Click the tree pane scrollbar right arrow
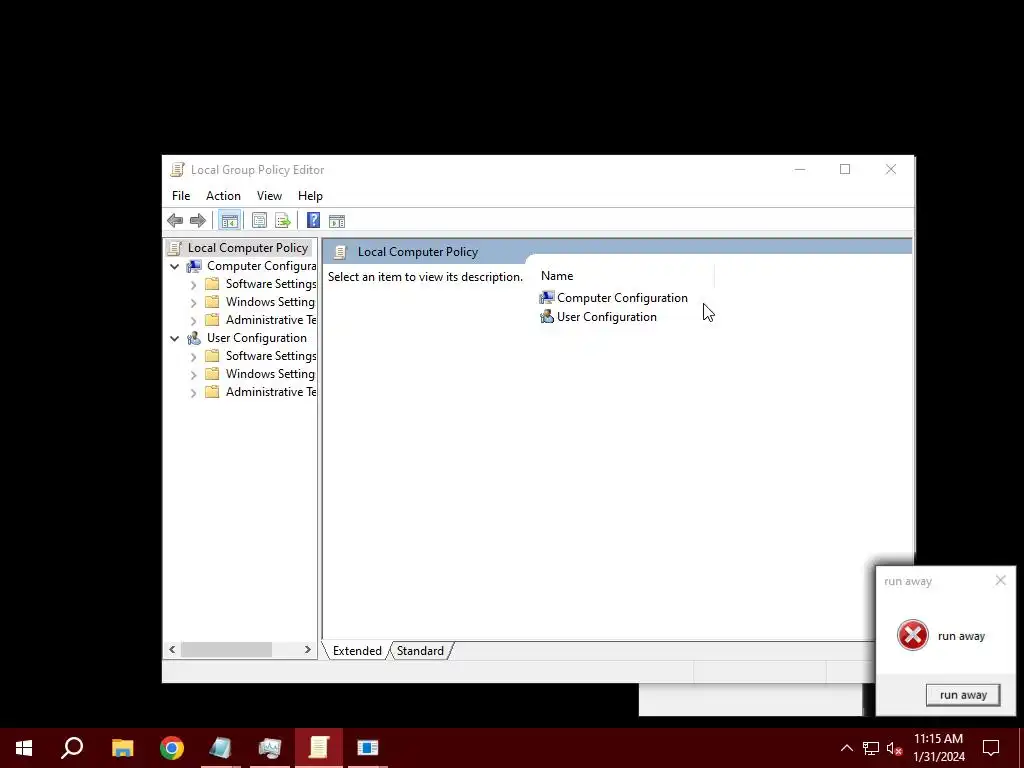The height and width of the screenshot is (768, 1024). tap(308, 650)
